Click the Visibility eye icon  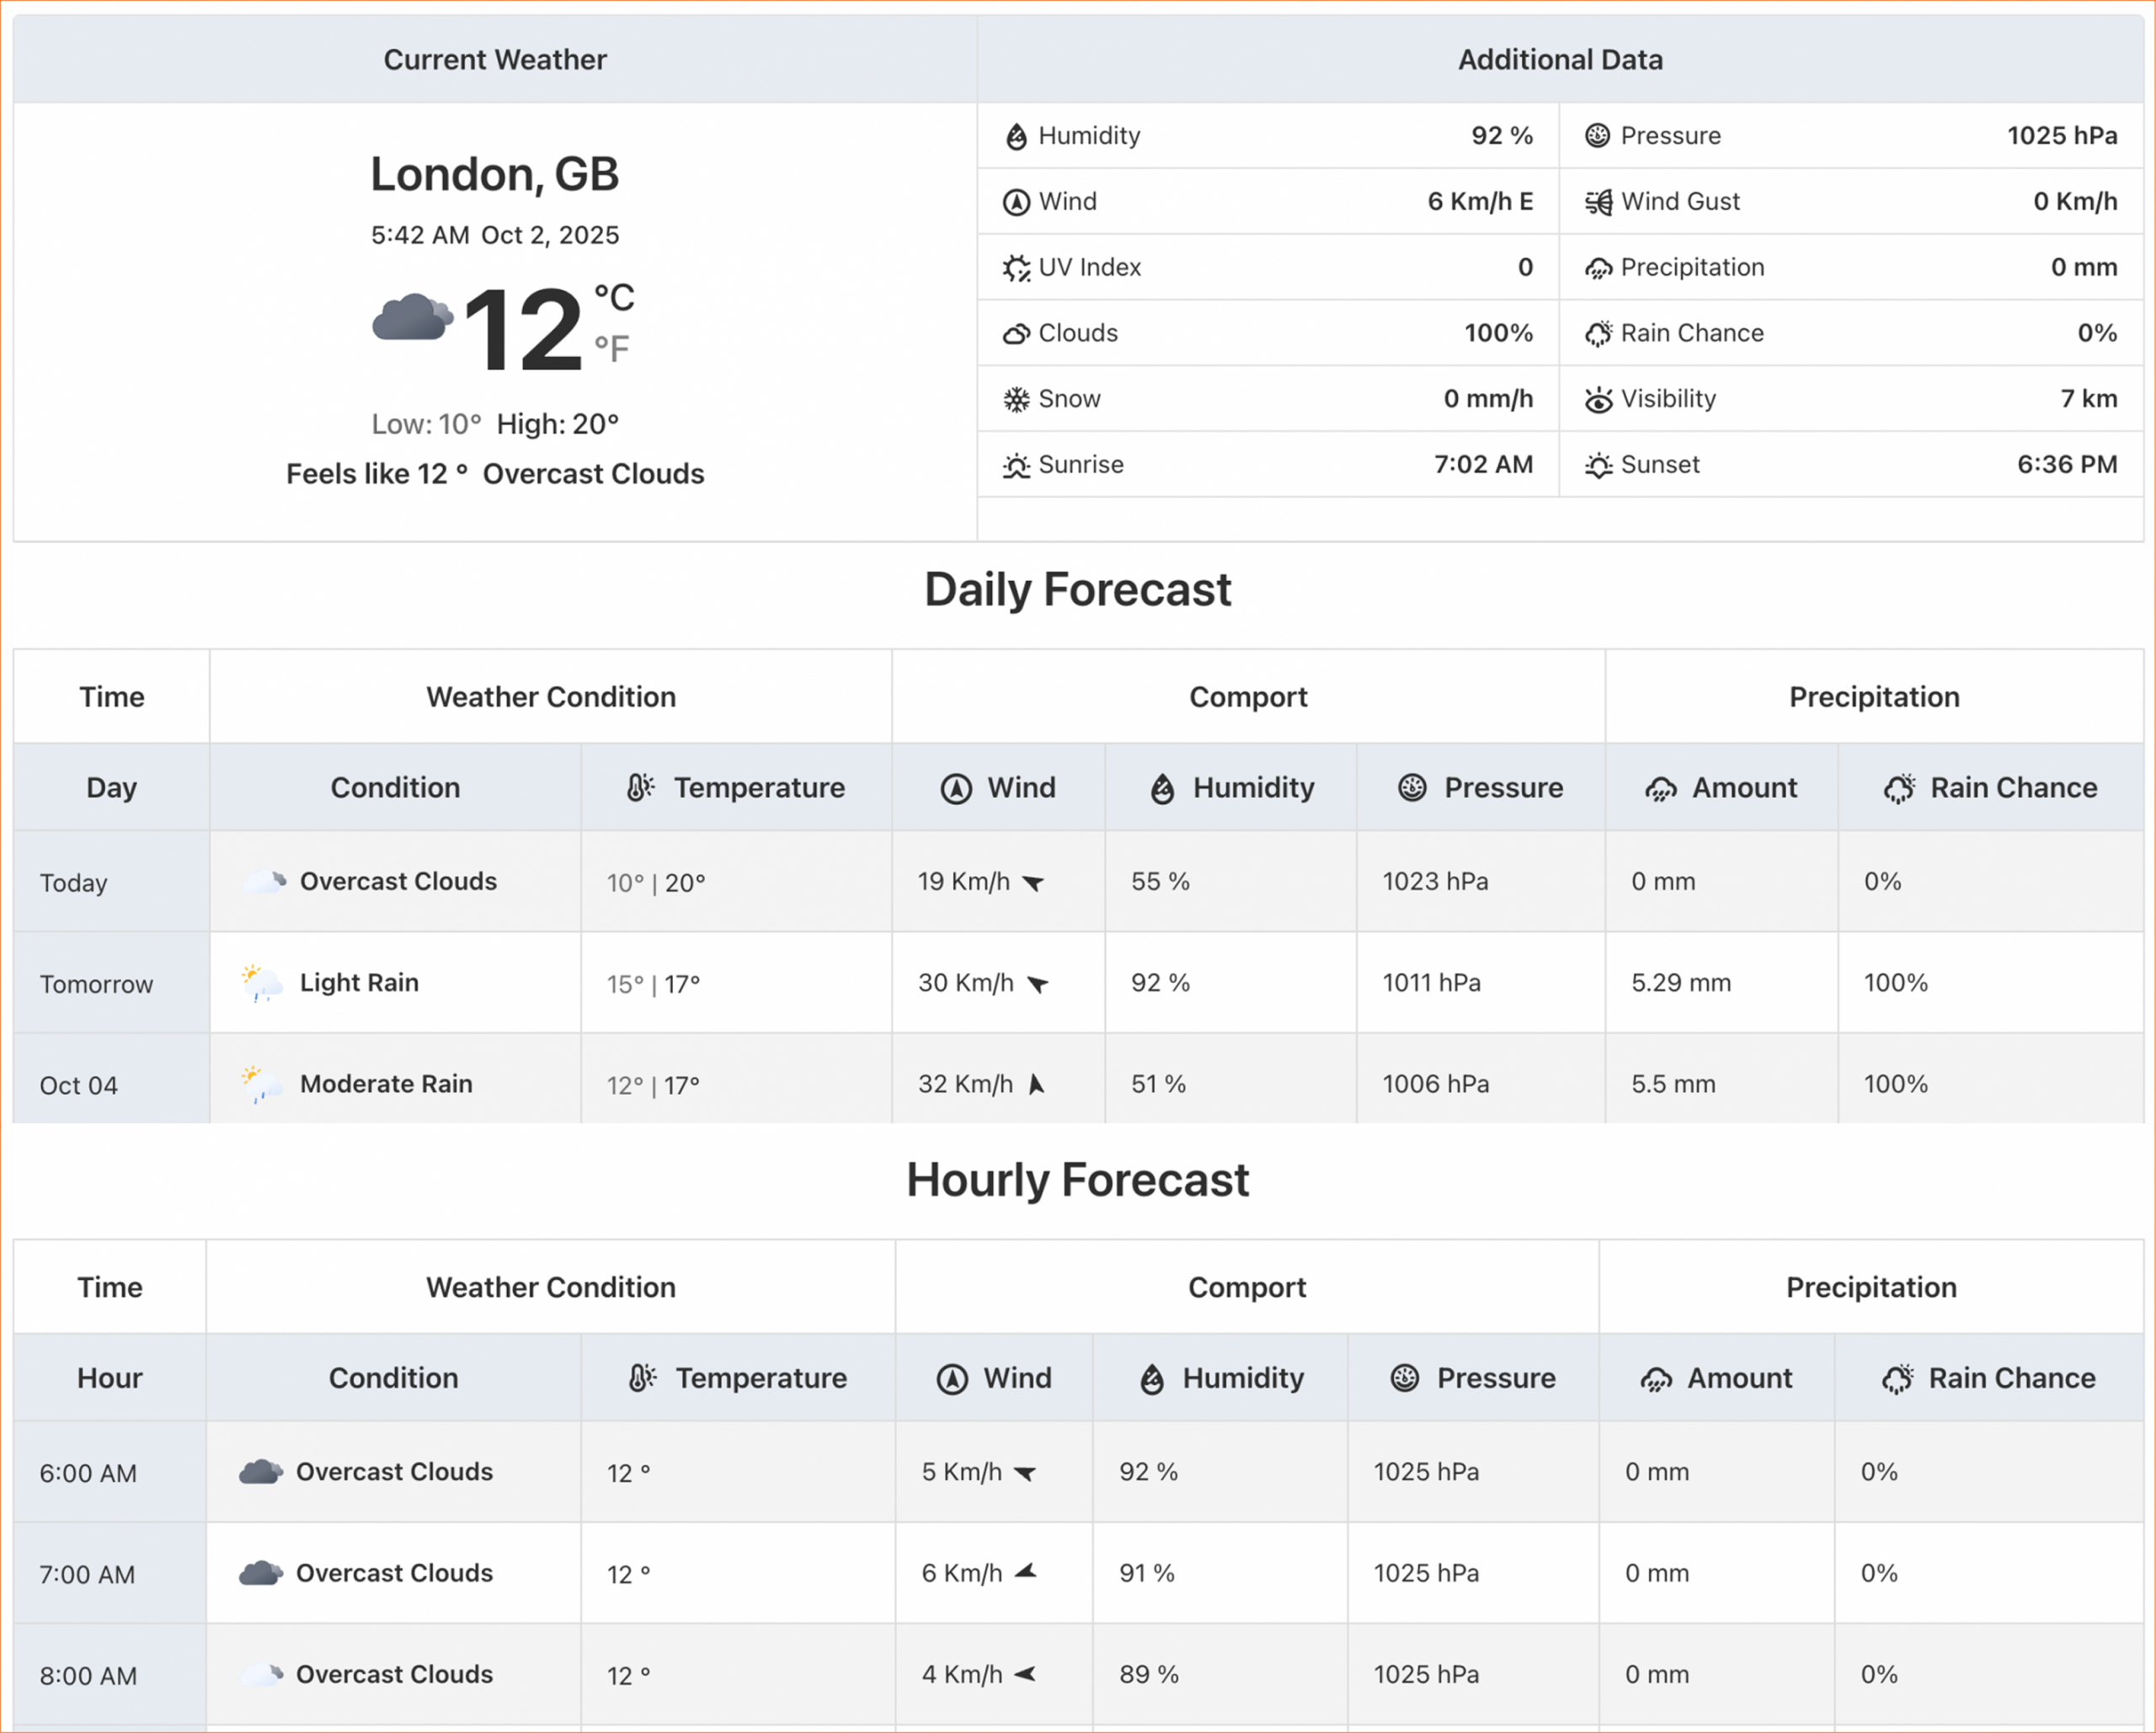point(1598,400)
